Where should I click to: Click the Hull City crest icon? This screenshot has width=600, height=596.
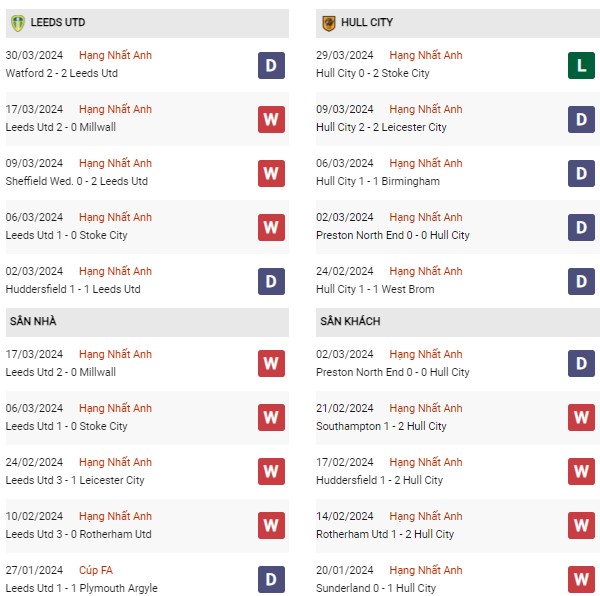tap(327, 22)
